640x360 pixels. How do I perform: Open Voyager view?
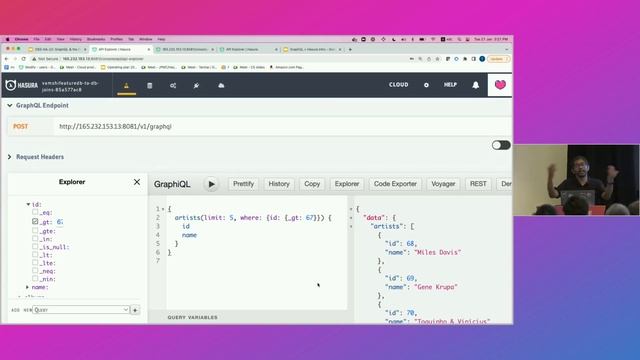click(x=443, y=184)
